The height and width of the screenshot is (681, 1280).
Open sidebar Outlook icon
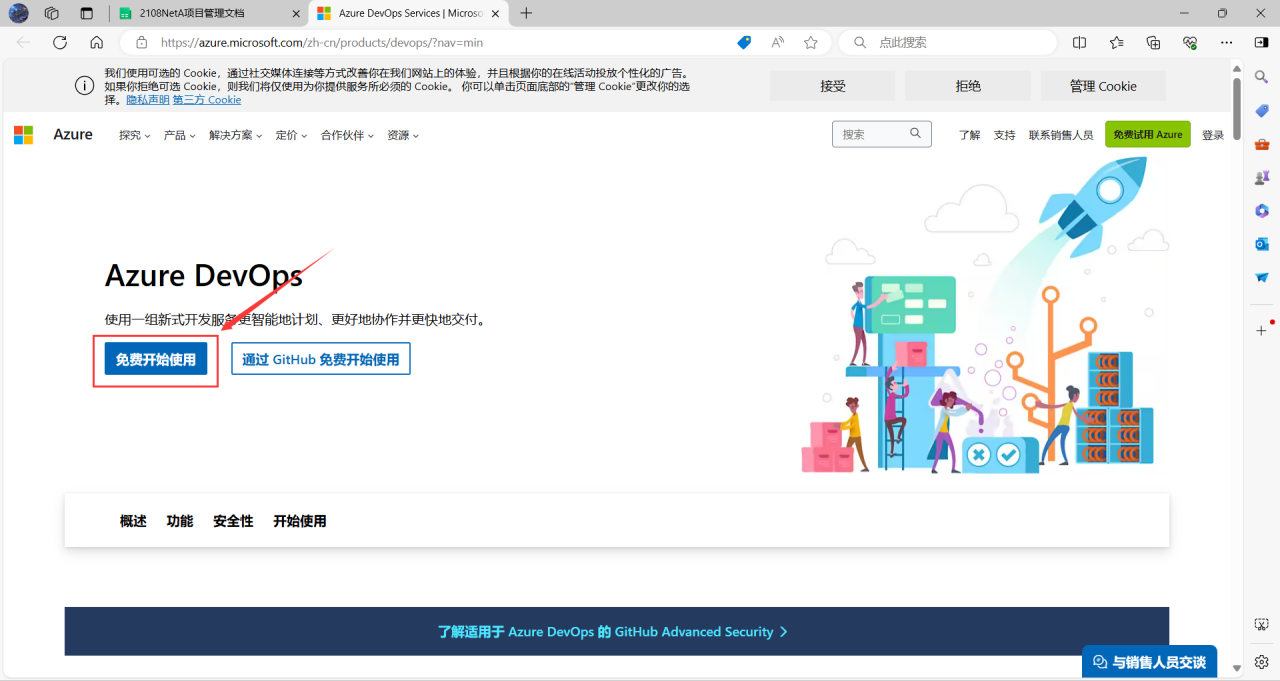[1262, 244]
